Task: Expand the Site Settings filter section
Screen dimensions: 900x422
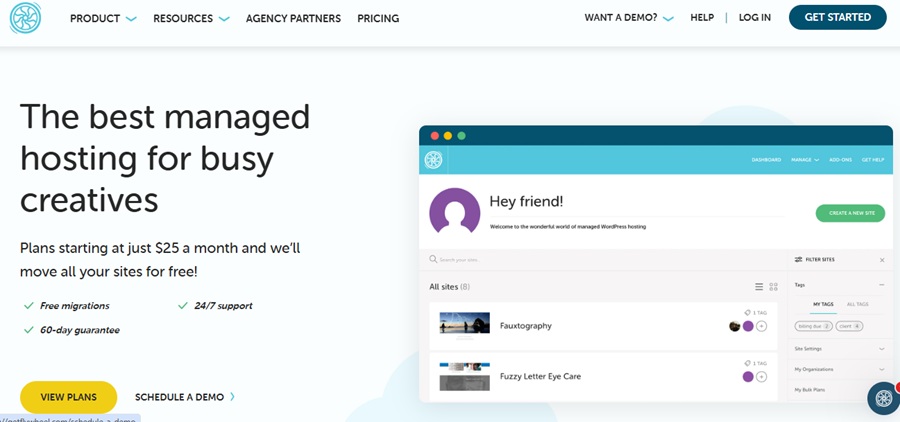Action: (x=838, y=348)
